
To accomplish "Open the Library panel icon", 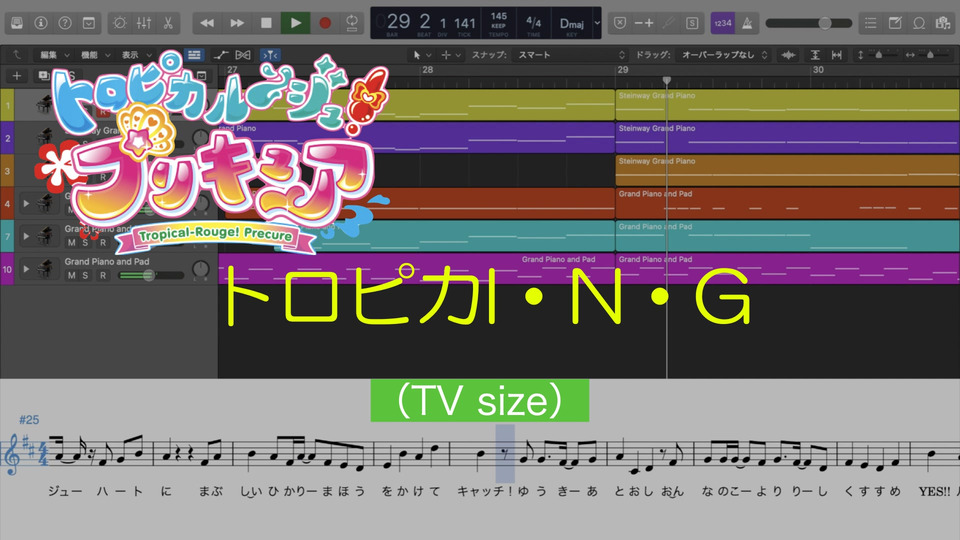I will pos(17,23).
